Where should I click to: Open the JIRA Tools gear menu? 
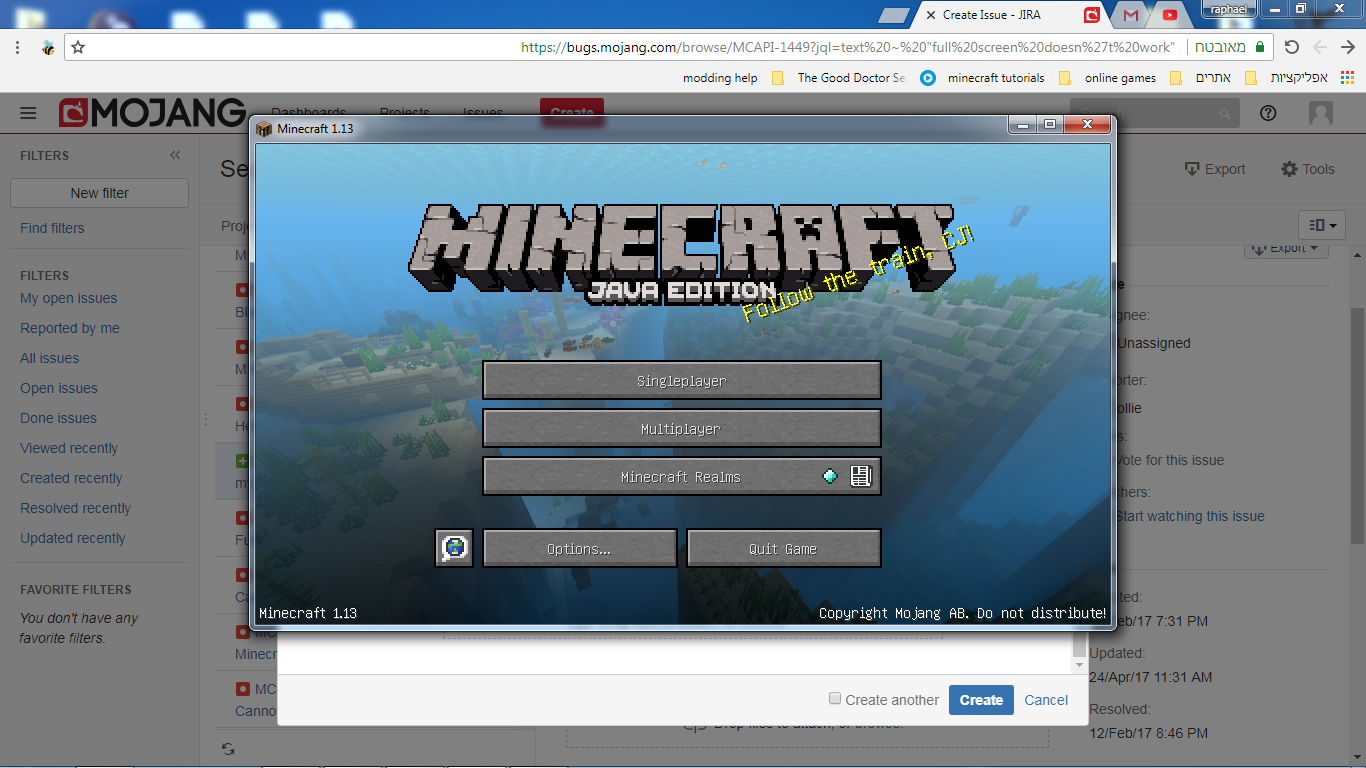tap(1308, 169)
